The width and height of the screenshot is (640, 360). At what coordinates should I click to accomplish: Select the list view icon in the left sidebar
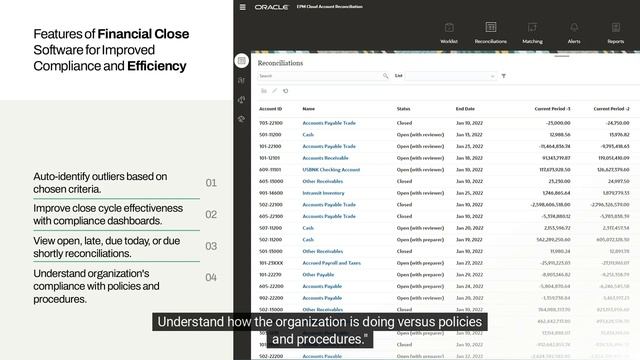(x=242, y=61)
